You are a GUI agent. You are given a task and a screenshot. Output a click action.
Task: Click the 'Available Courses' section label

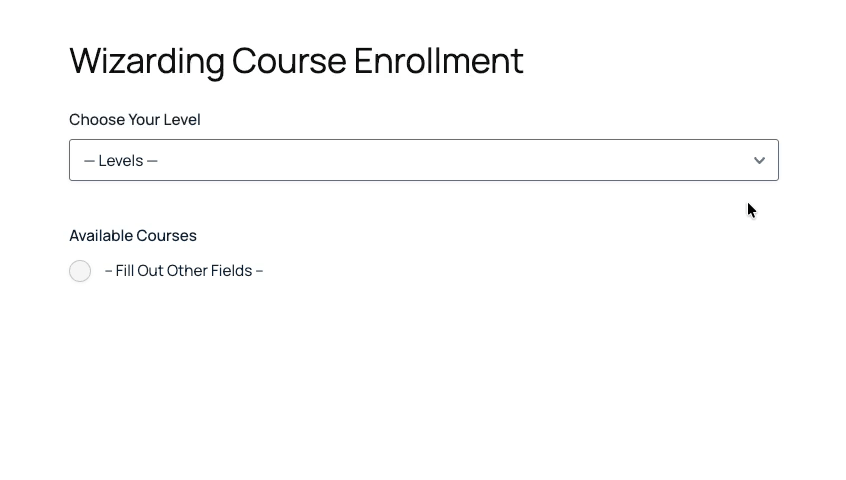pyautogui.click(x=133, y=236)
